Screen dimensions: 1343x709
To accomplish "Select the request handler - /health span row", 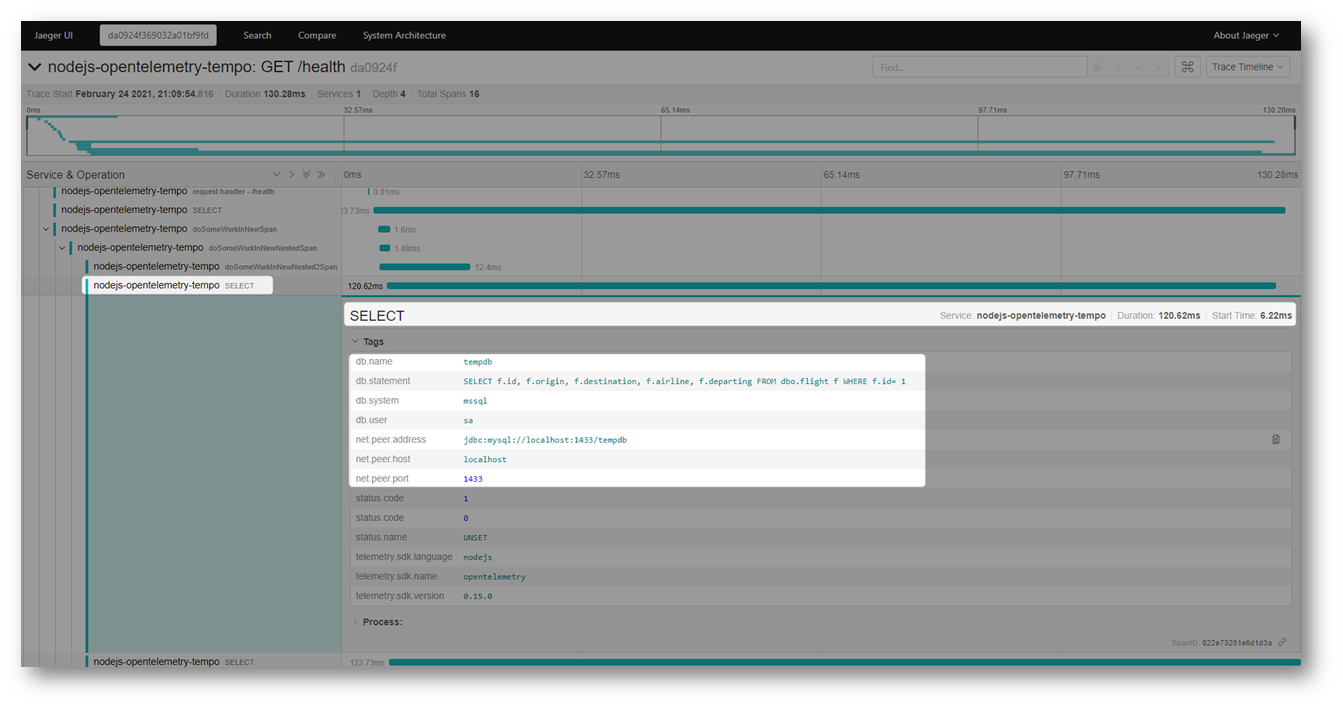I will pyautogui.click(x=167, y=191).
